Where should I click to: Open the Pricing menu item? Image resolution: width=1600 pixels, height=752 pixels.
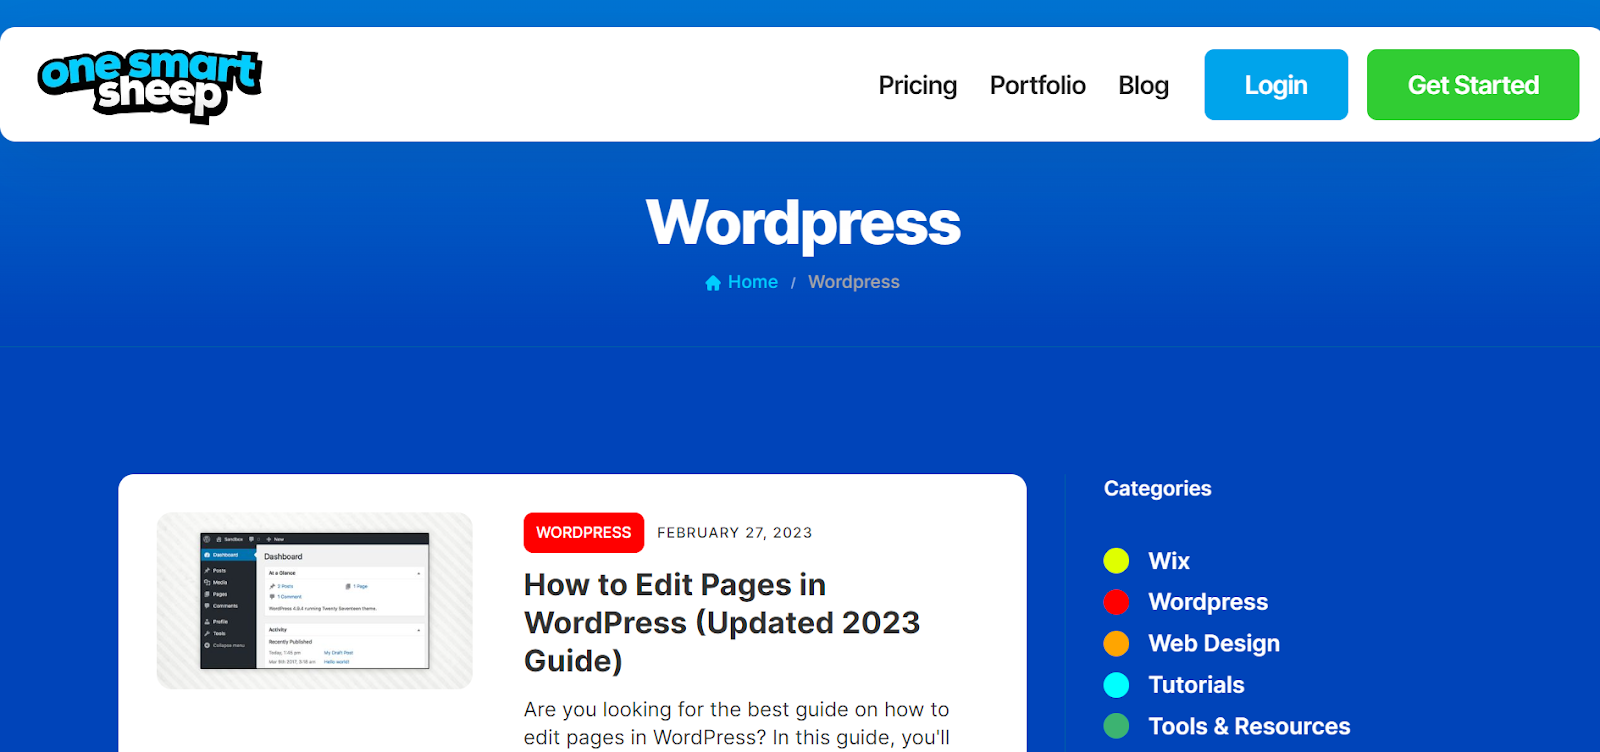click(x=918, y=86)
